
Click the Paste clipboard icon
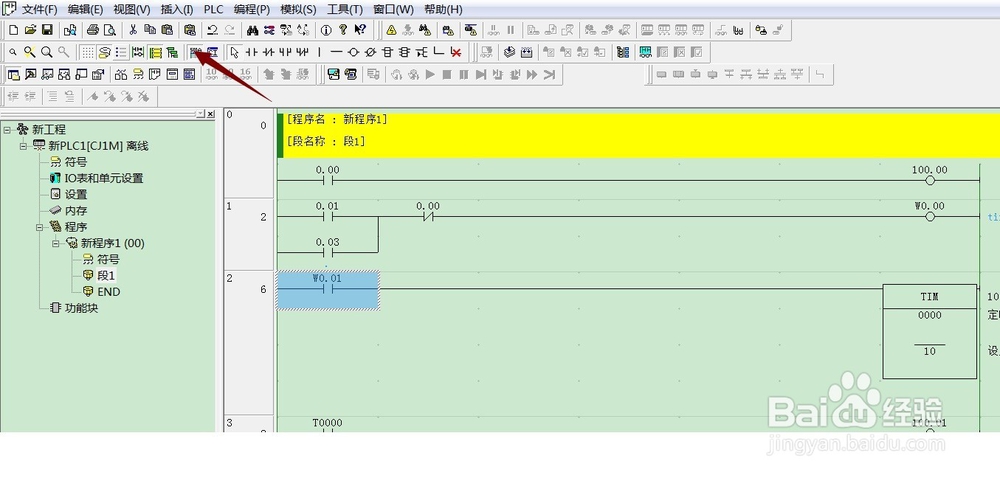(167, 30)
